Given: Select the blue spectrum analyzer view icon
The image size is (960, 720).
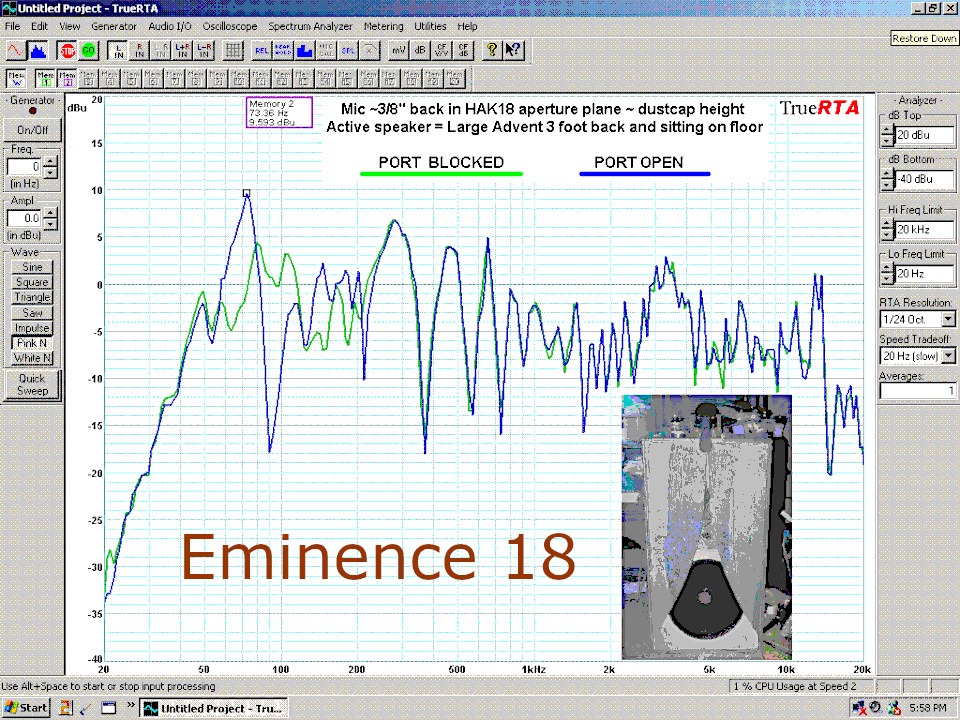Looking at the screenshot, I should click(x=38, y=50).
